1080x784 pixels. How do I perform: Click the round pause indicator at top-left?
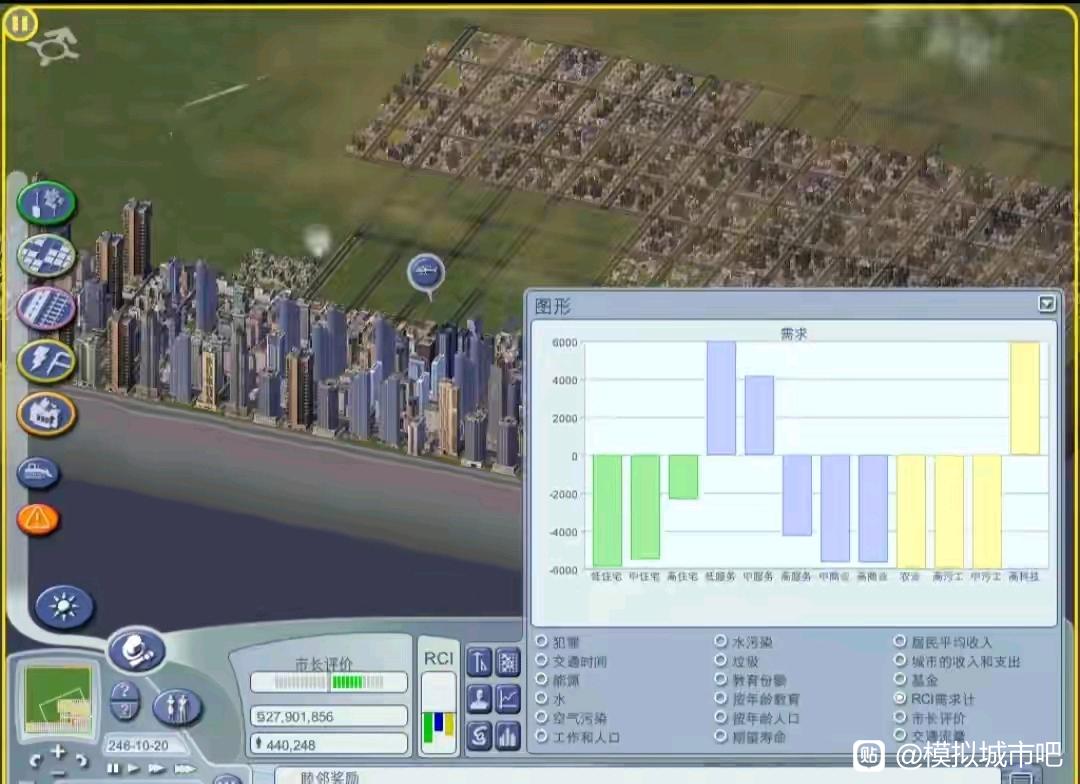point(18,22)
